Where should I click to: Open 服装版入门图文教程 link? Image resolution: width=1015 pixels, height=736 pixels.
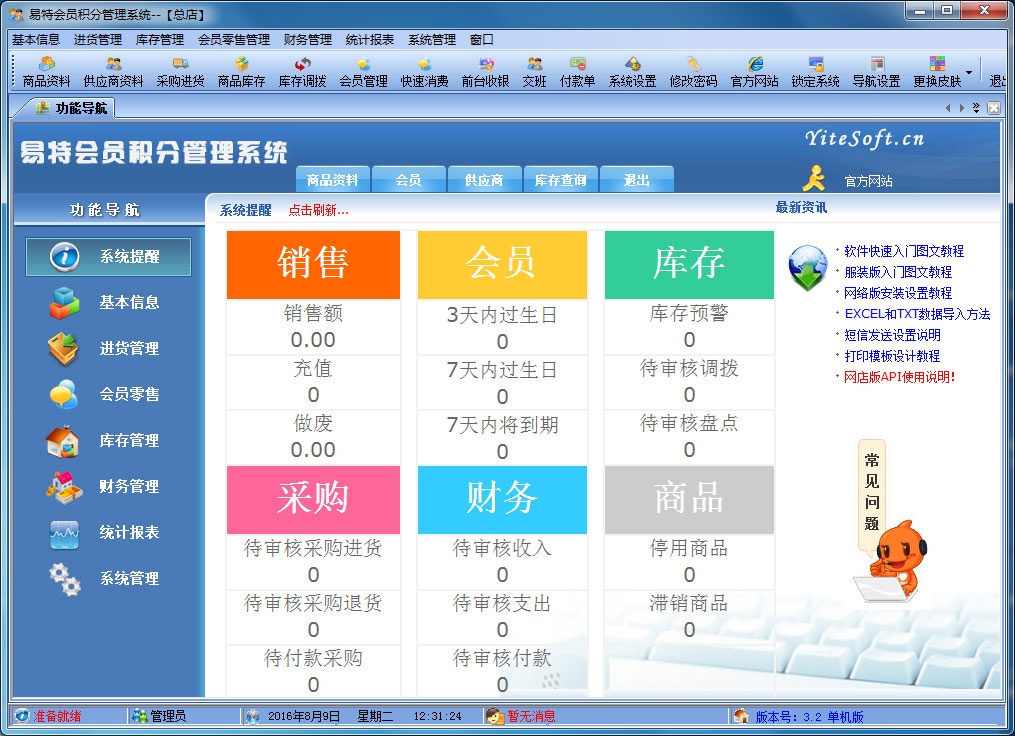coord(898,273)
